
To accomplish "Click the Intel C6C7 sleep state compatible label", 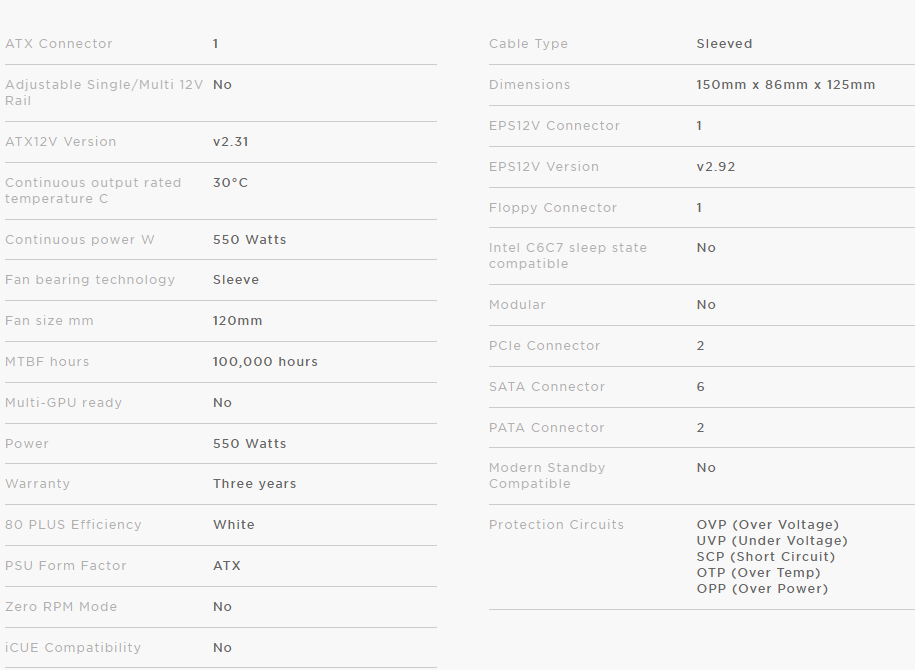I will [x=568, y=256].
